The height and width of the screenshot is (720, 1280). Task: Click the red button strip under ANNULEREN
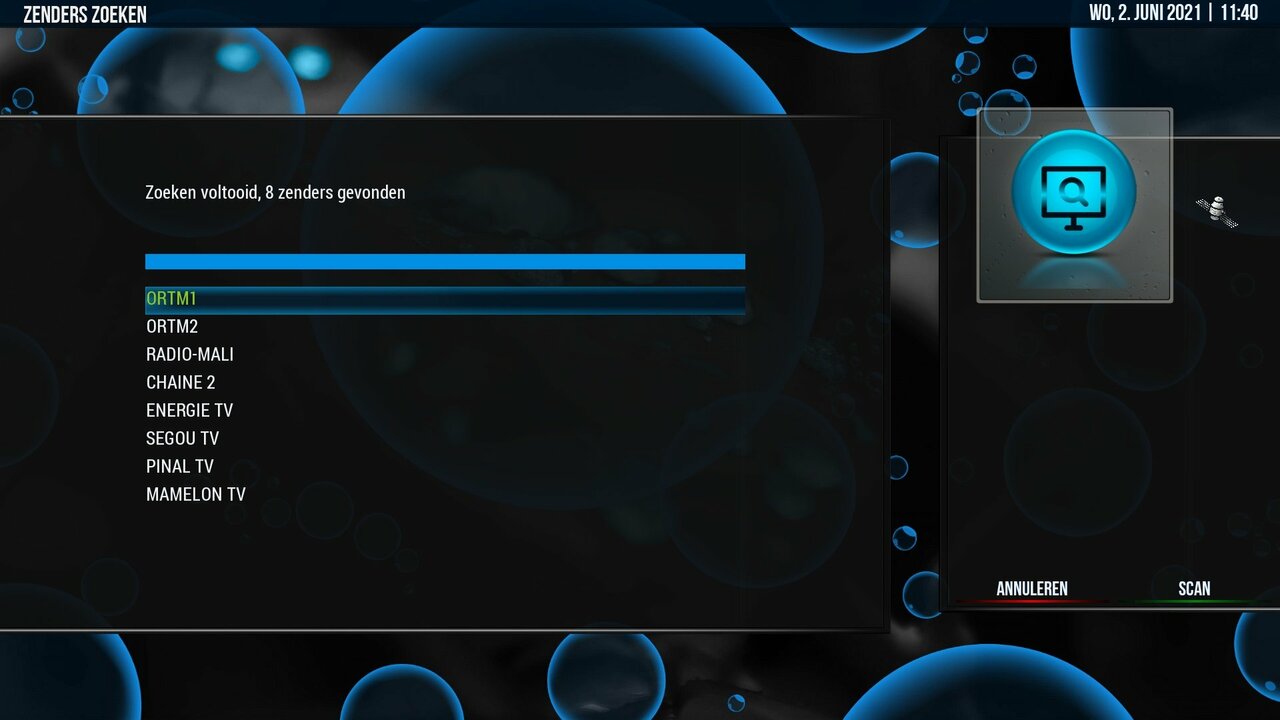tap(1030, 601)
